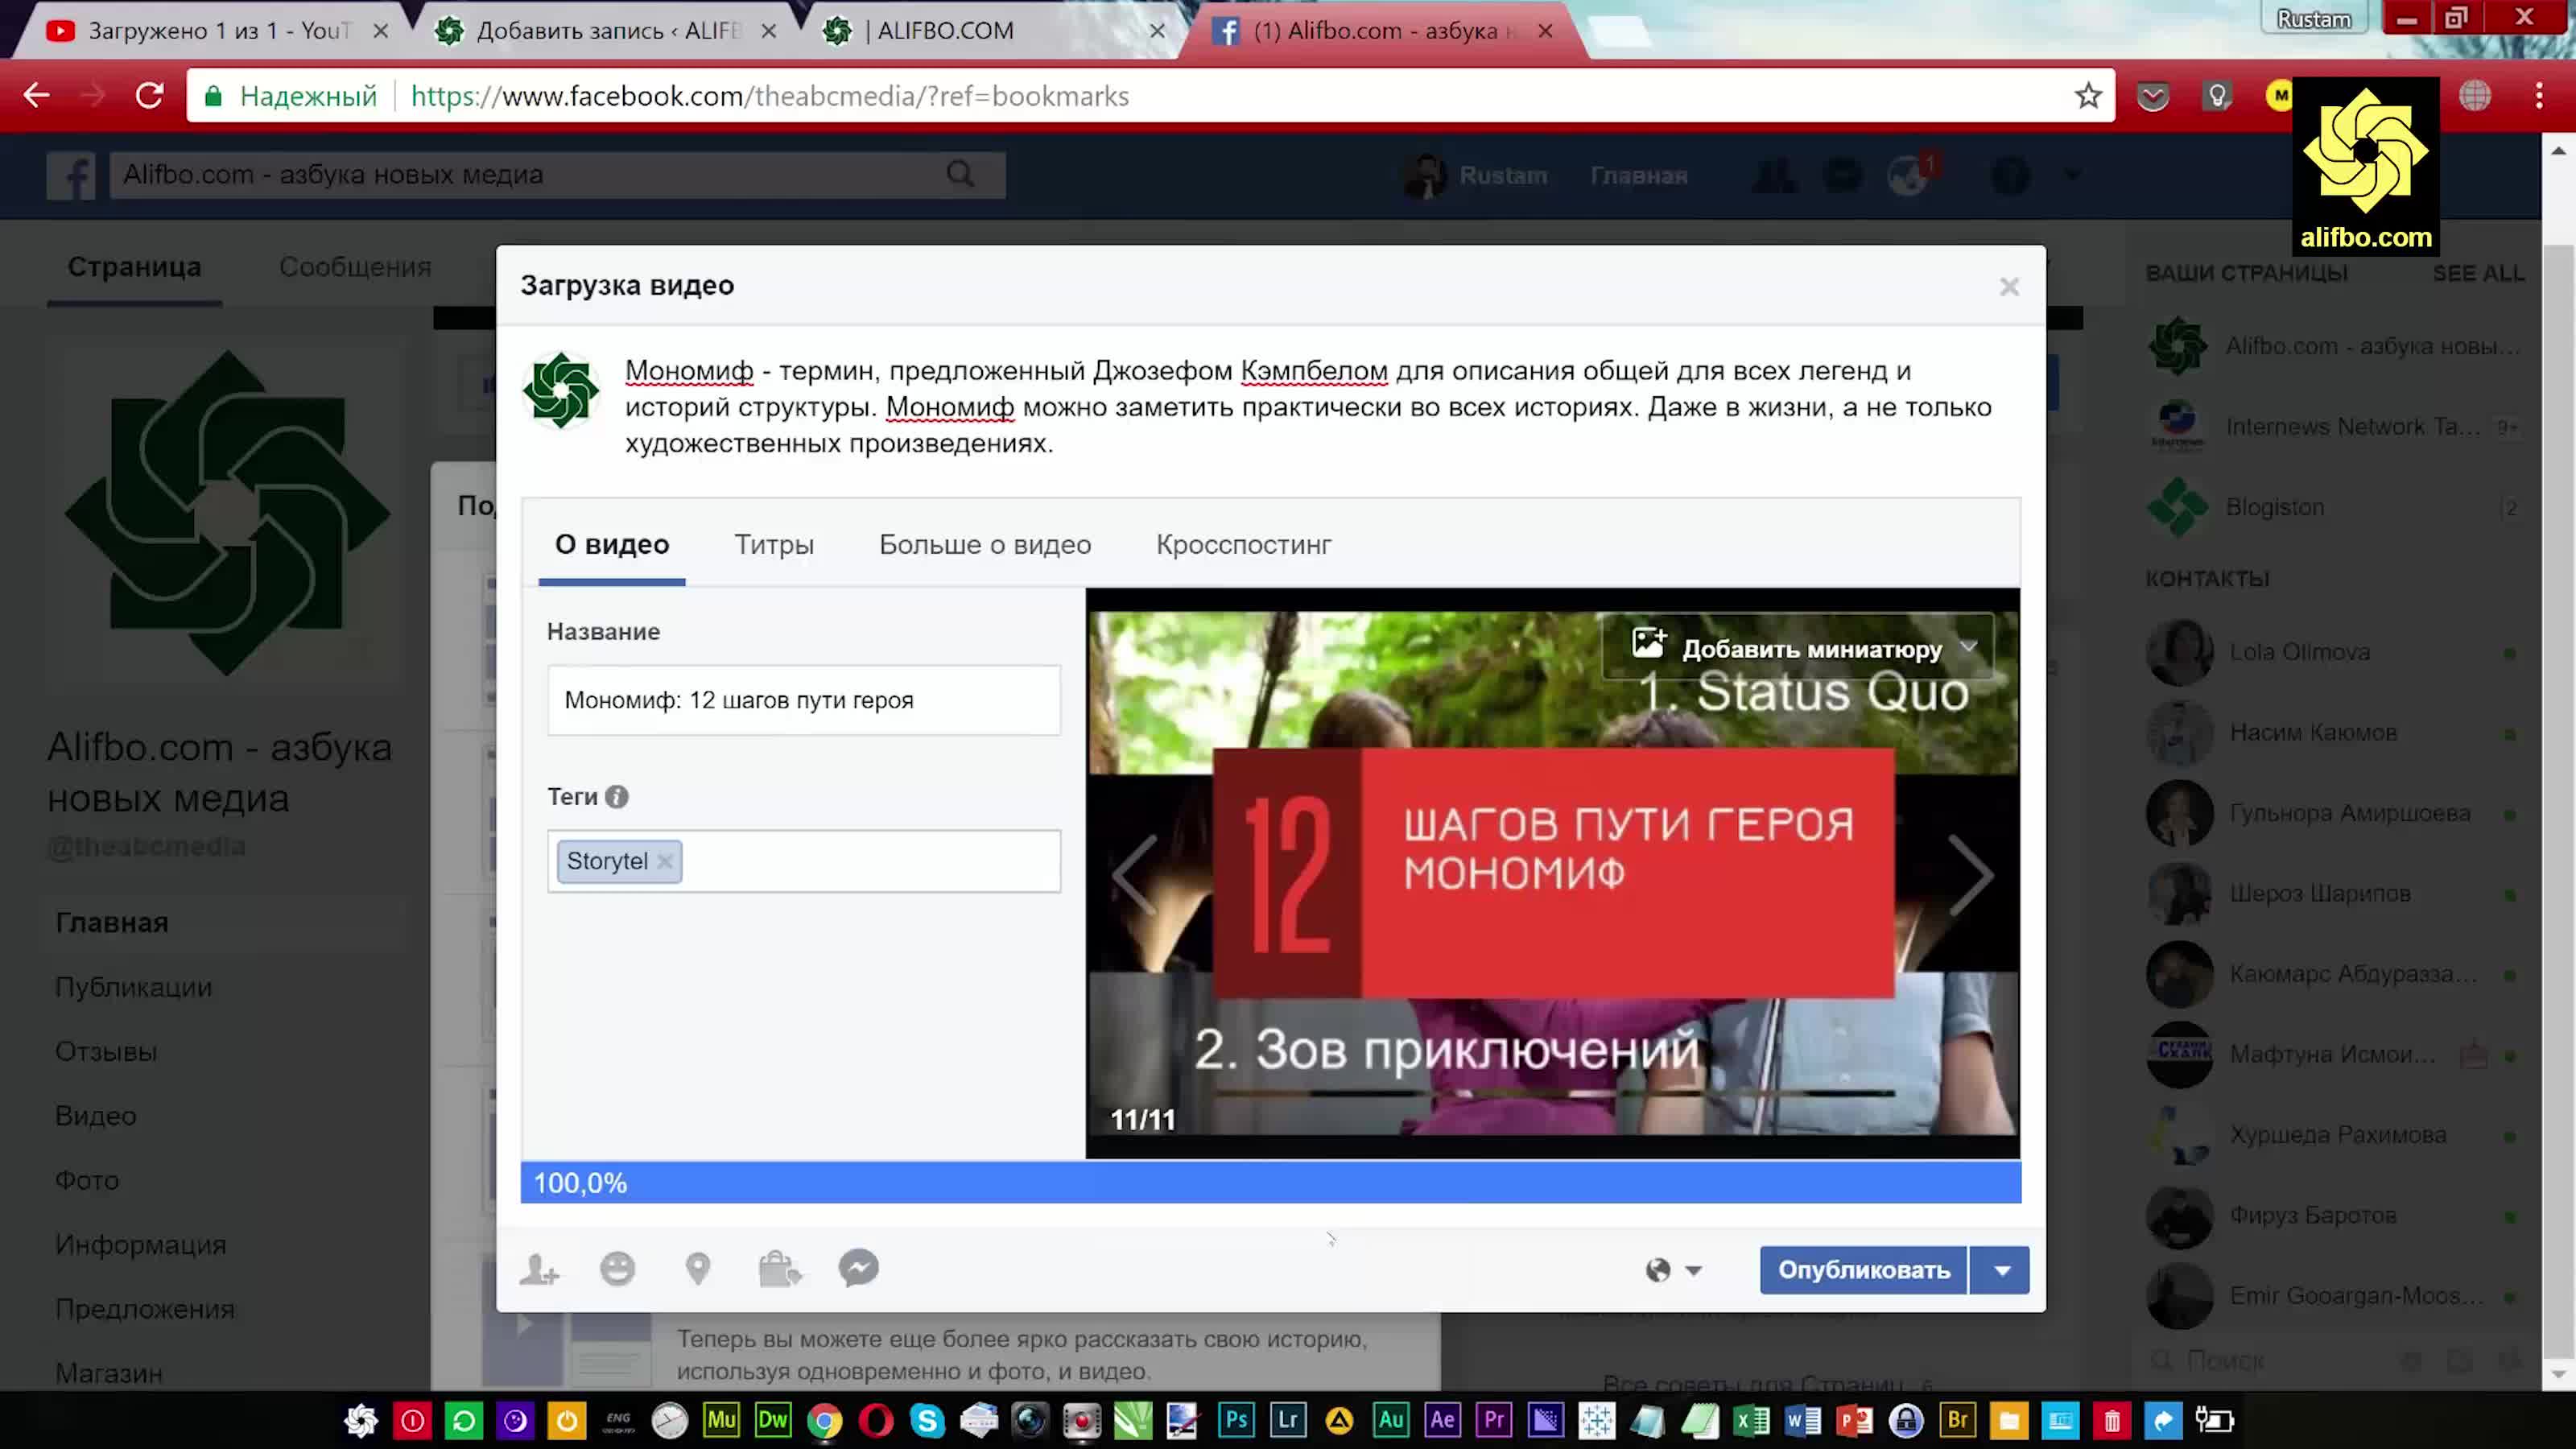Click the search magnifier in Facebook bar
2576x1449 pixels.
[960, 175]
